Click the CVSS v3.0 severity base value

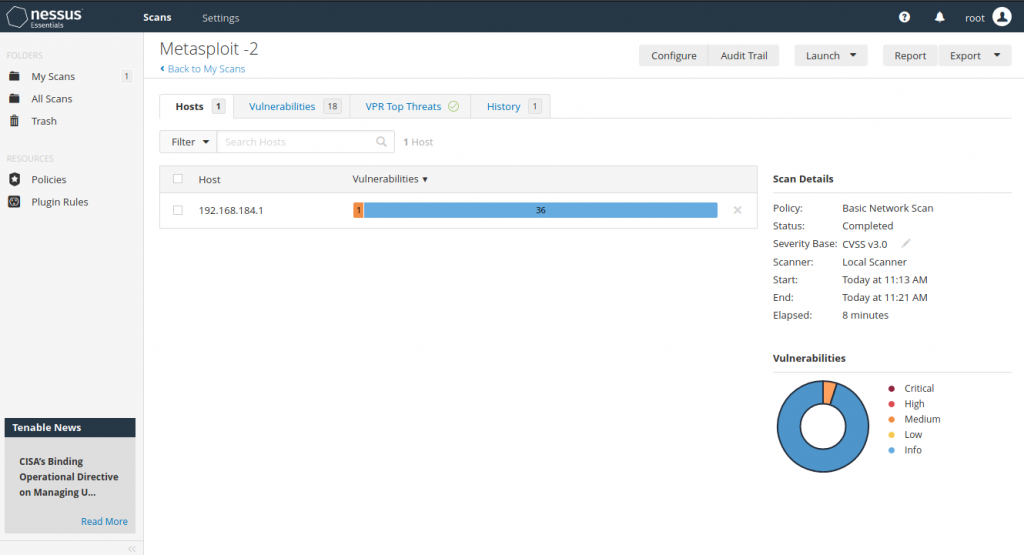[x=865, y=244]
